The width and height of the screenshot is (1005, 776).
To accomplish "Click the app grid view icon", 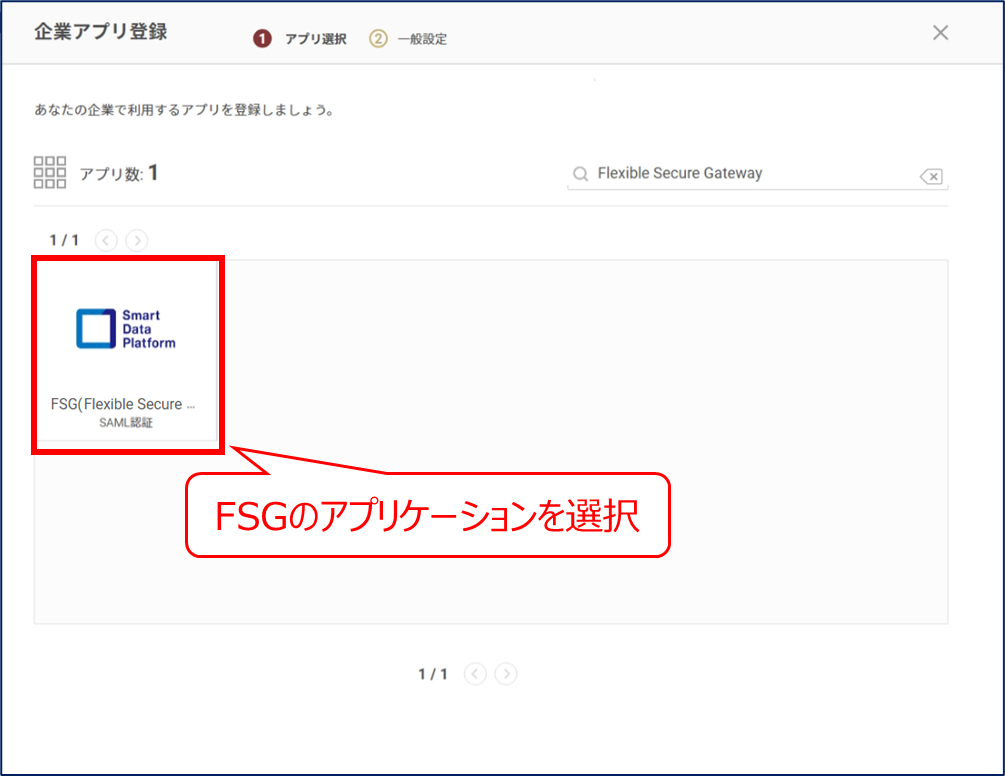I will click(x=50, y=172).
